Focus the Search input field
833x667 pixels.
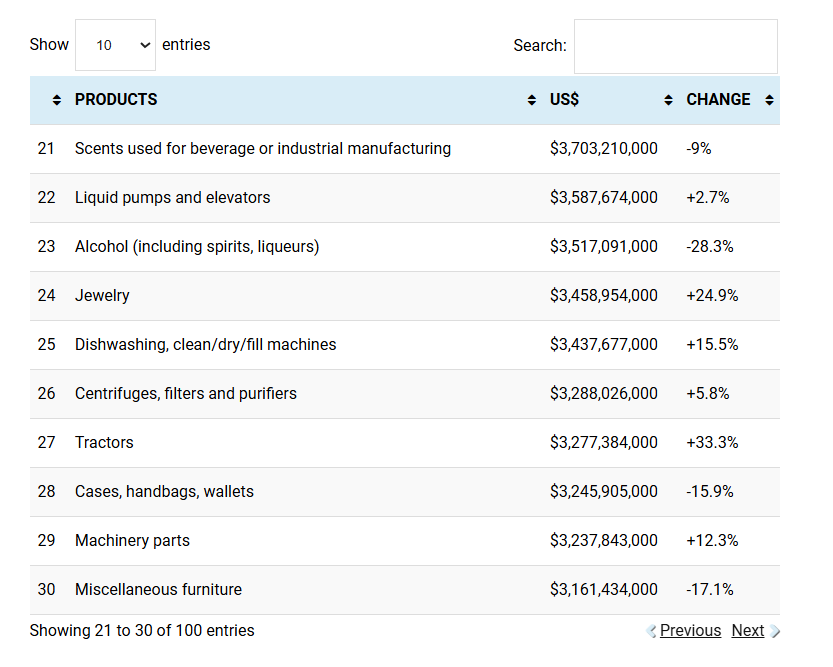click(676, 47)
